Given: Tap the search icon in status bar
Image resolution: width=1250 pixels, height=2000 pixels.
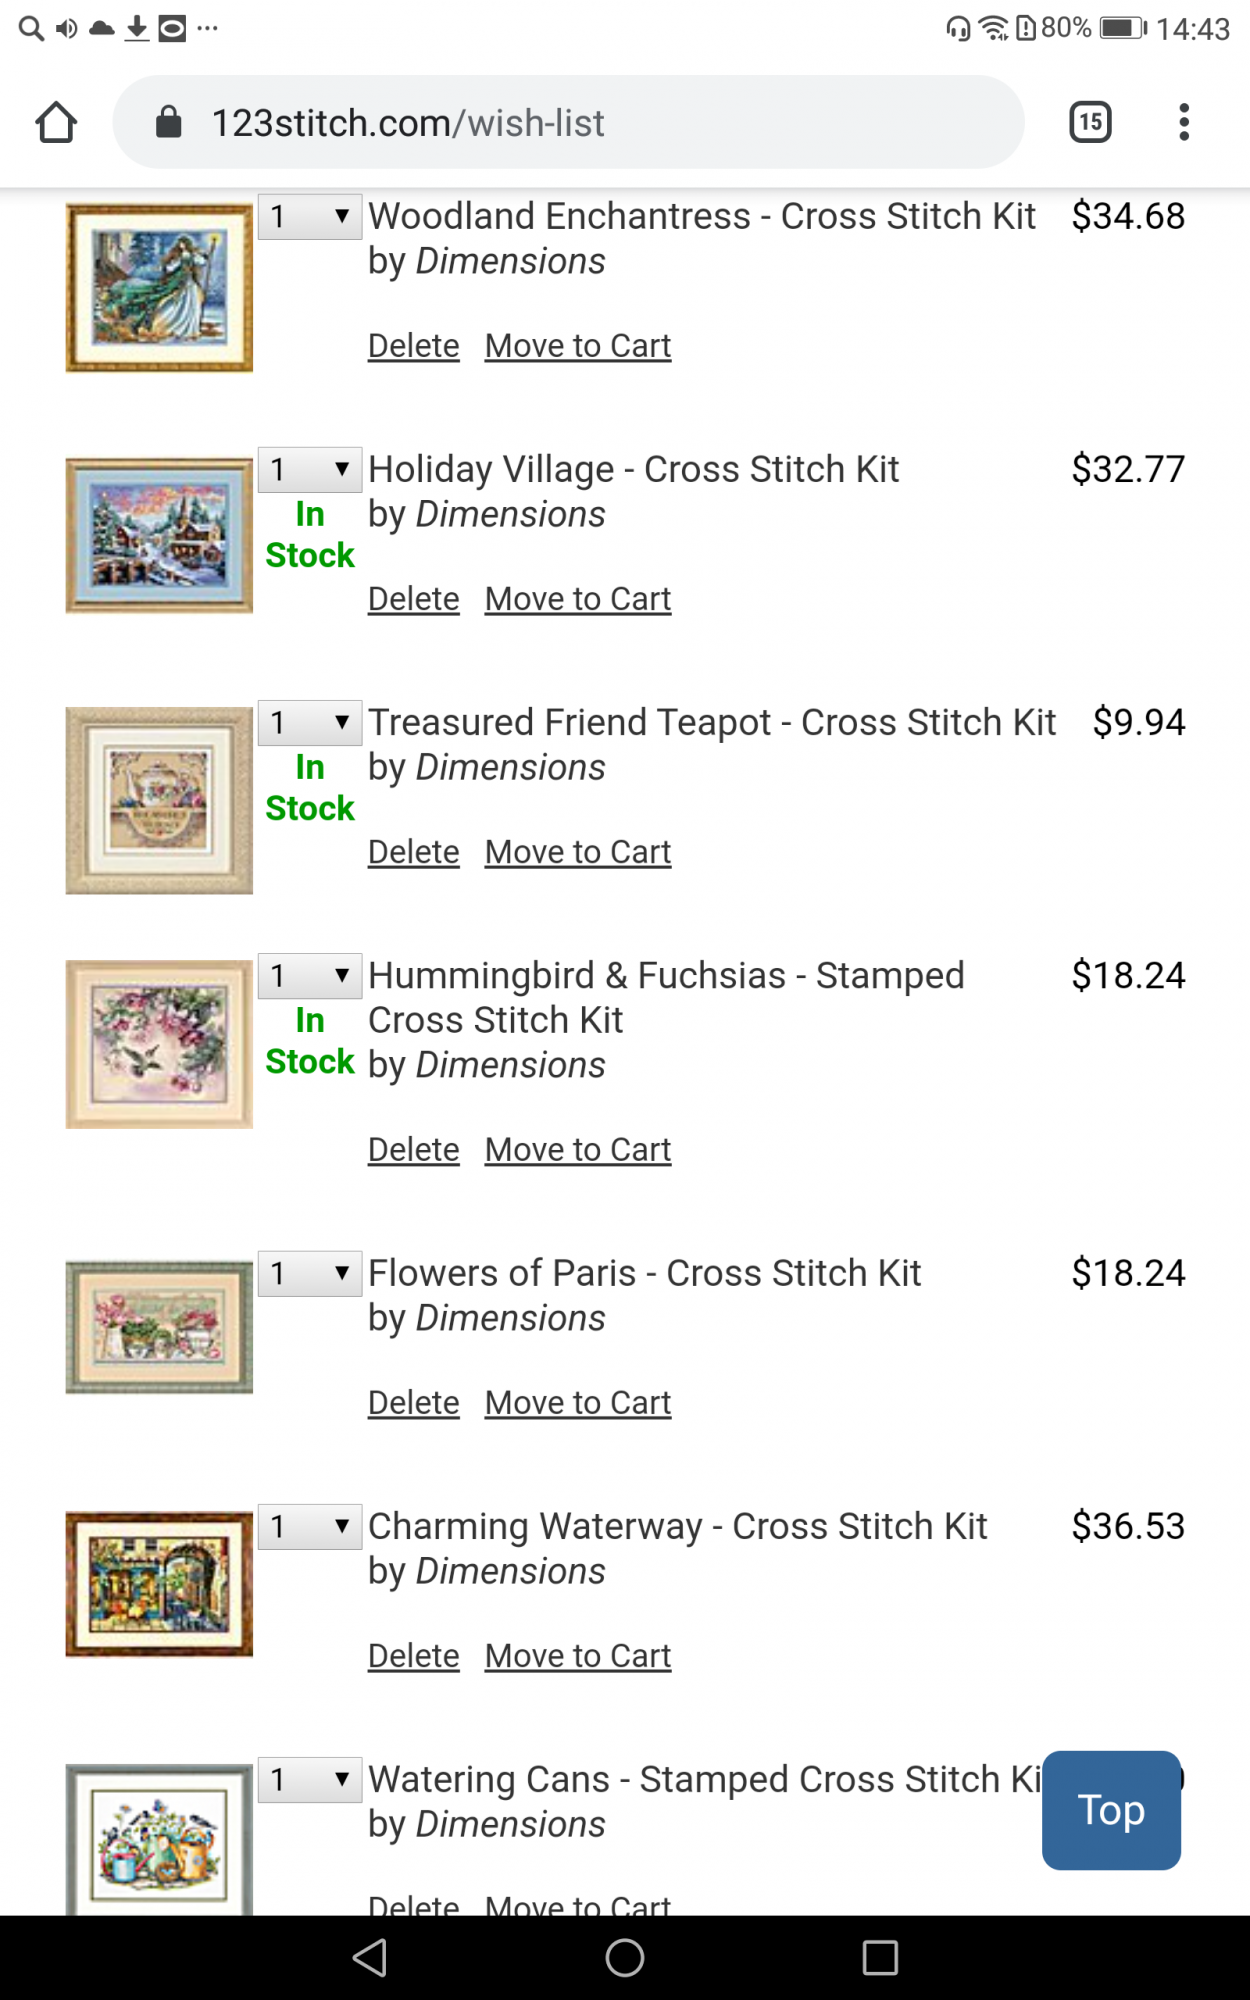Looking at the screenshot, I should [x=31, y=28].
